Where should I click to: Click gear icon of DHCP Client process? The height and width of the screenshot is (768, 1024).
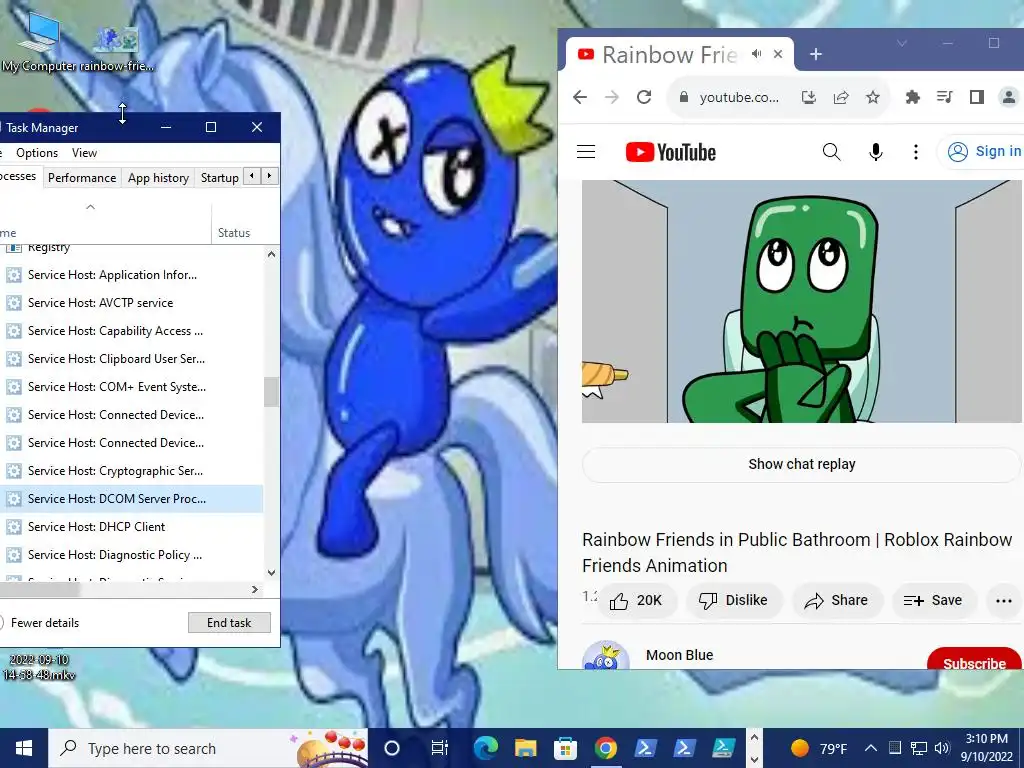pos(14,527)
